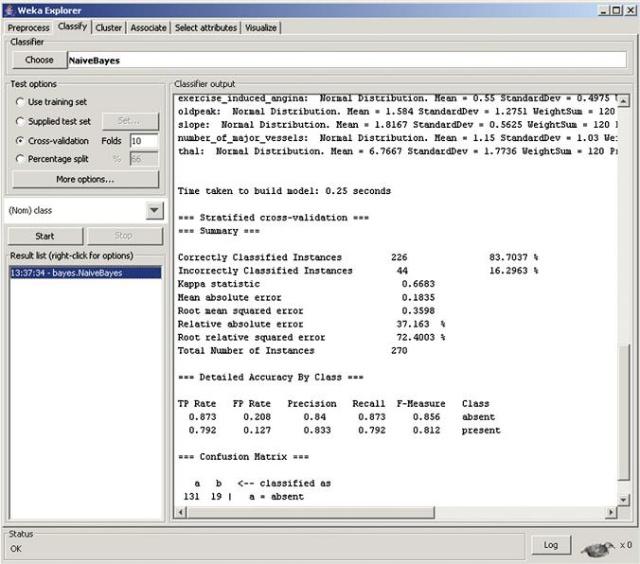Click the Root mean squared error line
640x564 pixels.
(306, 311)
